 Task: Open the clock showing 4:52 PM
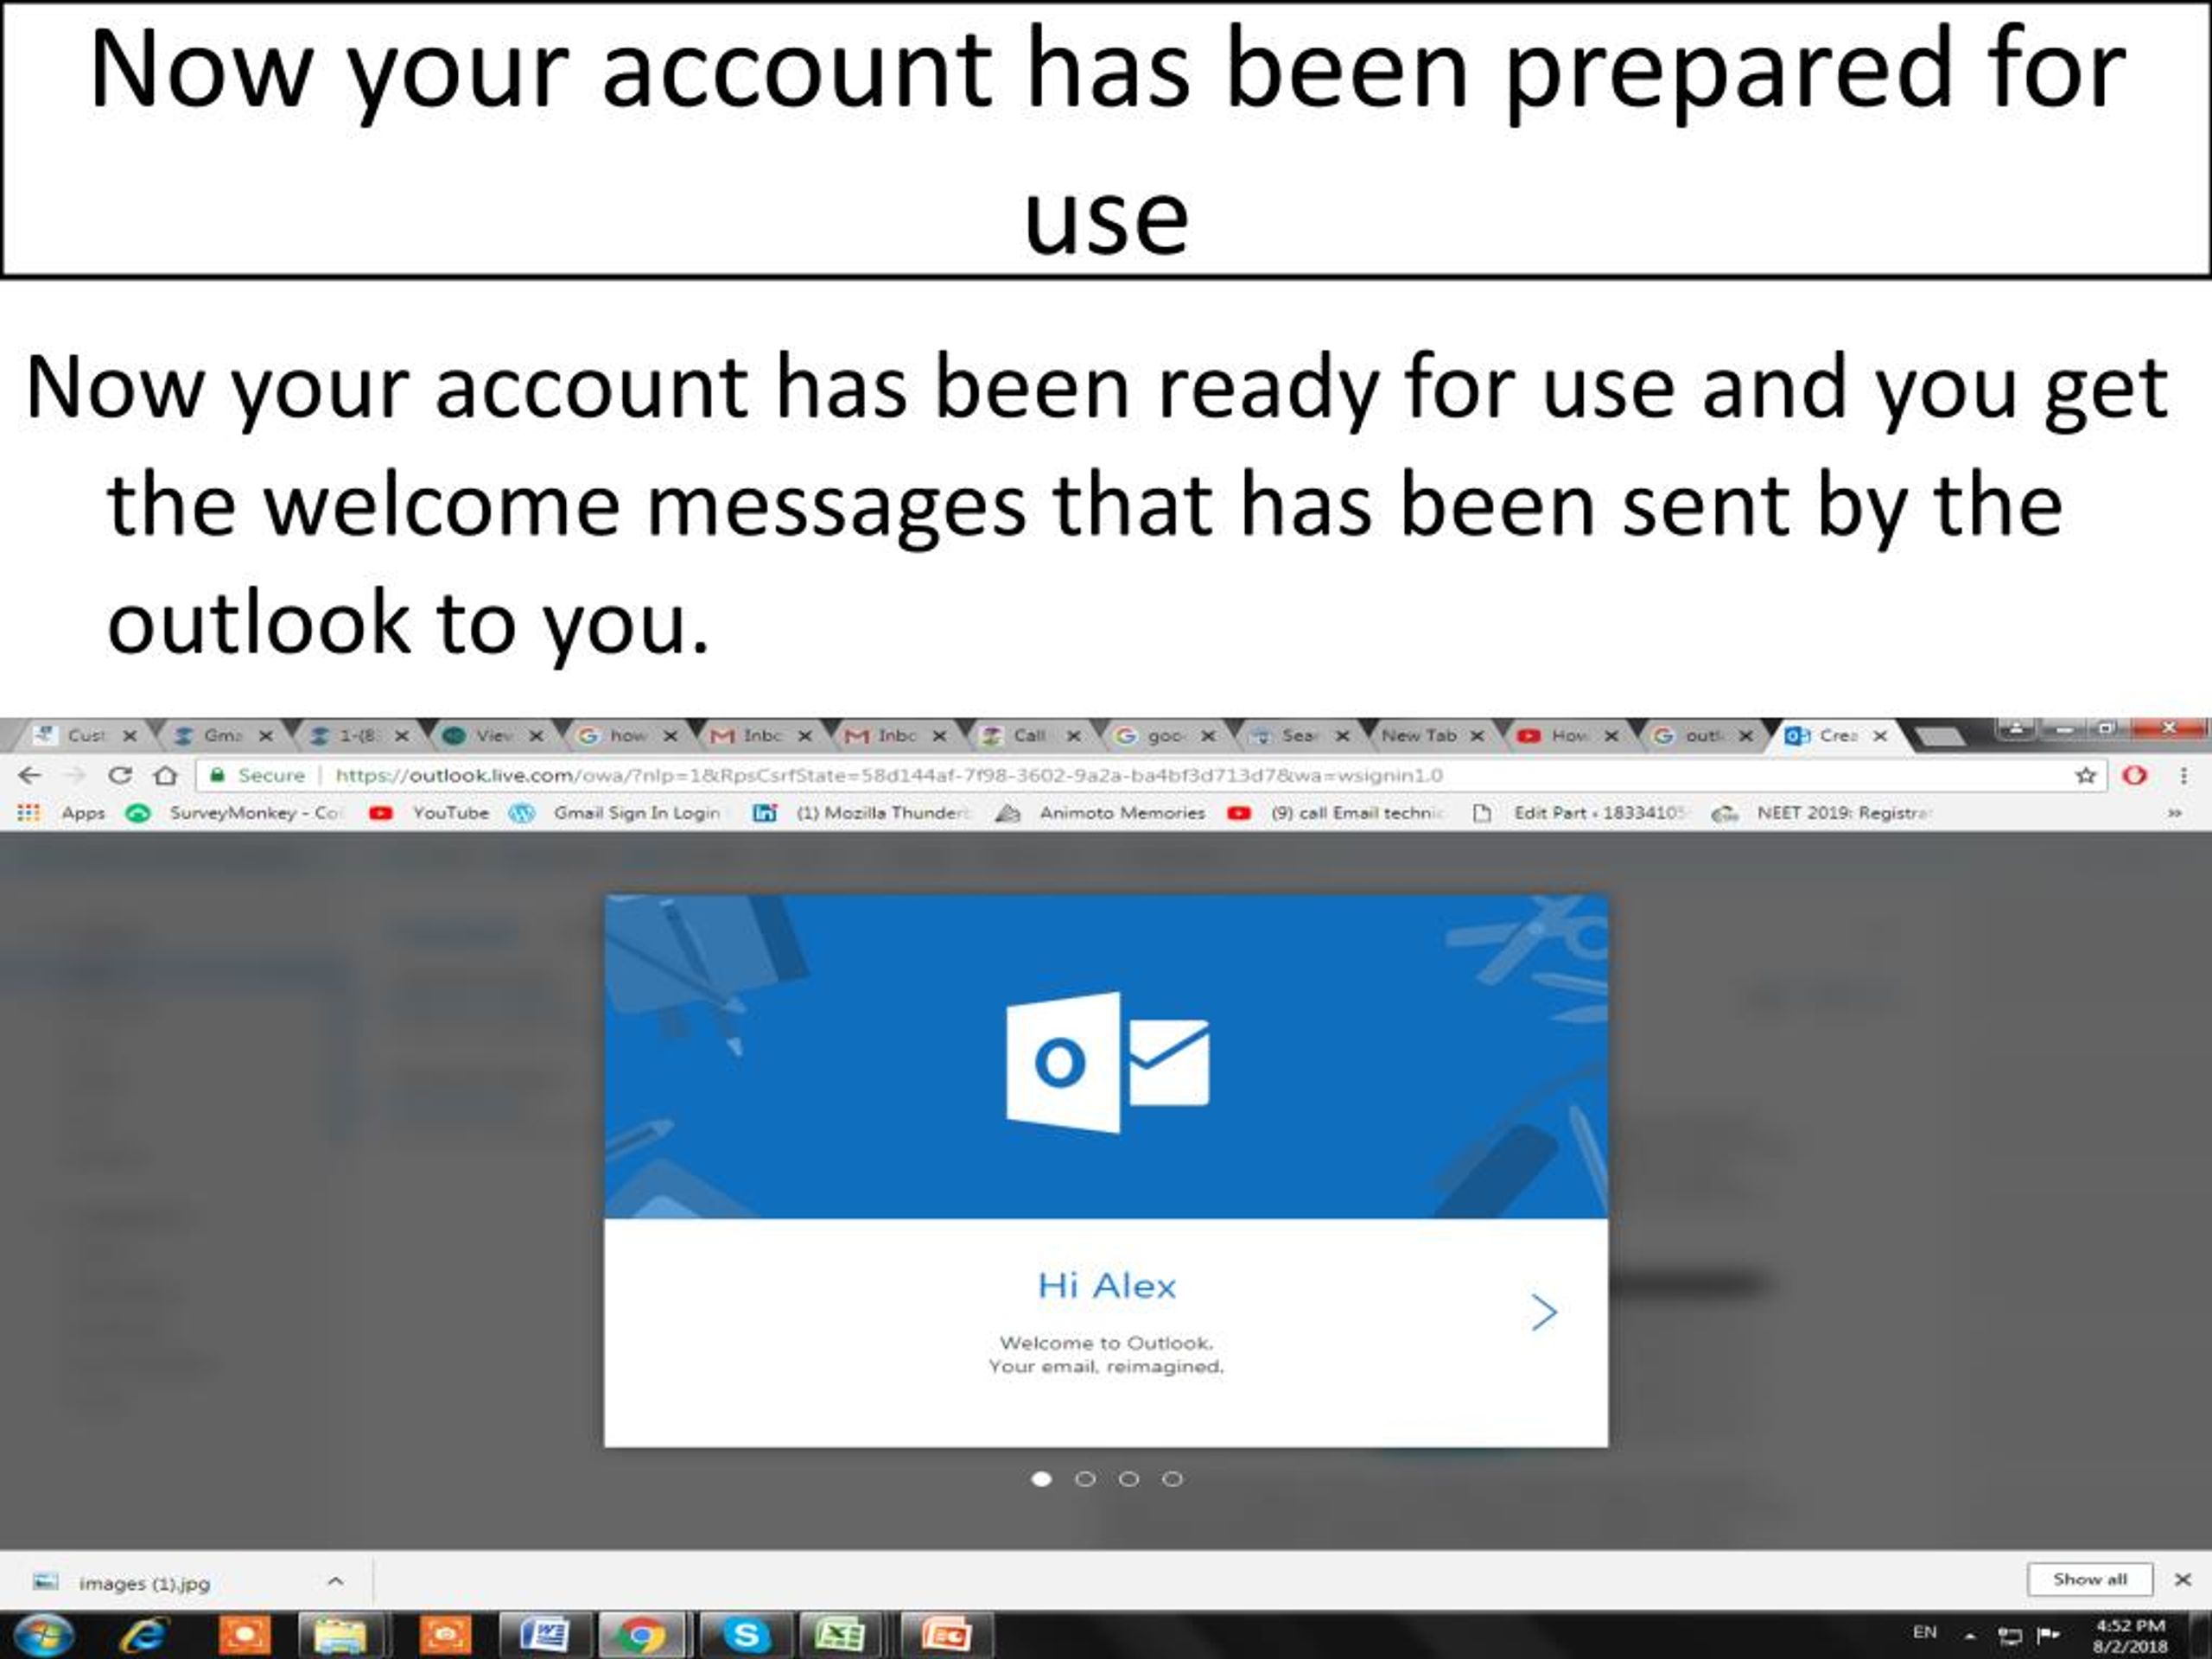pyautogui.click(x=2130, y=1636)
